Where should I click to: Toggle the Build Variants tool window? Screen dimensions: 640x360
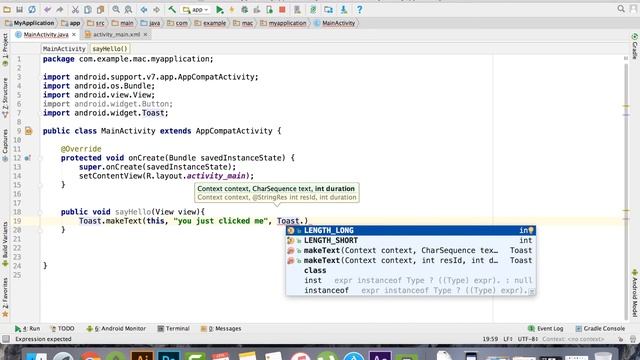click(x=5, y=244)
